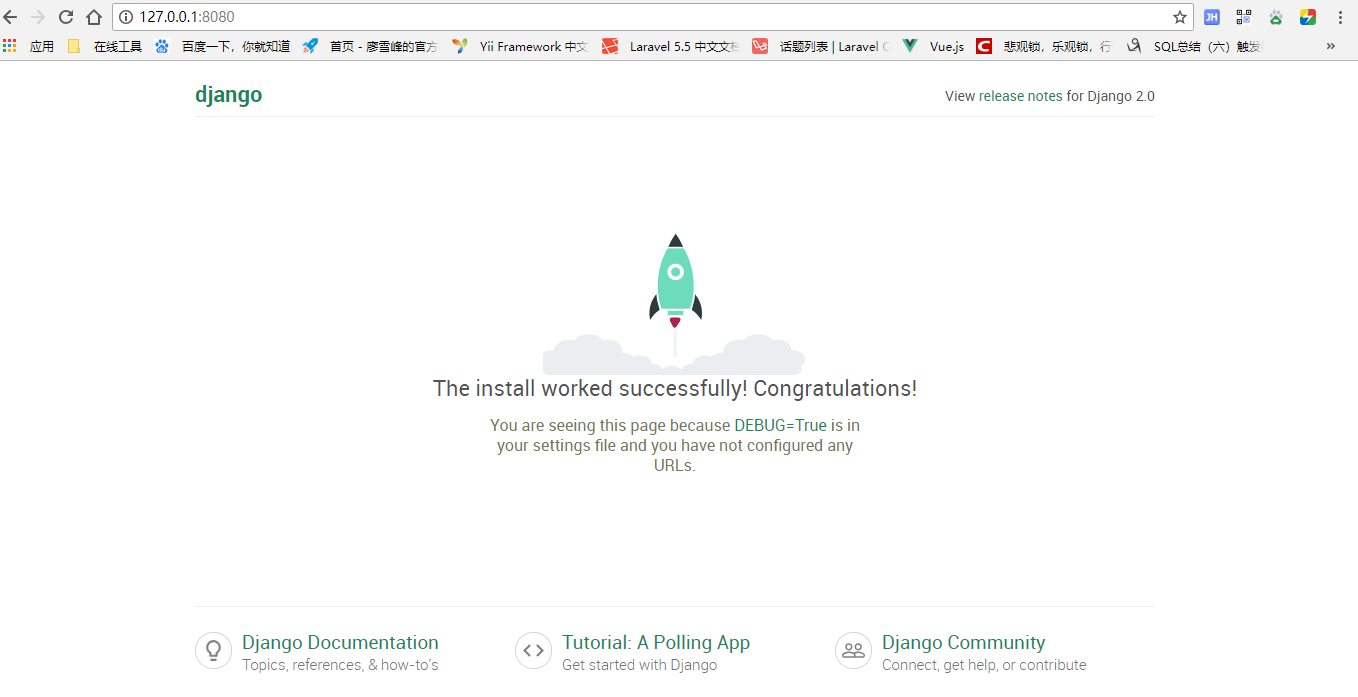Click the people community icon

pos(853,650)
